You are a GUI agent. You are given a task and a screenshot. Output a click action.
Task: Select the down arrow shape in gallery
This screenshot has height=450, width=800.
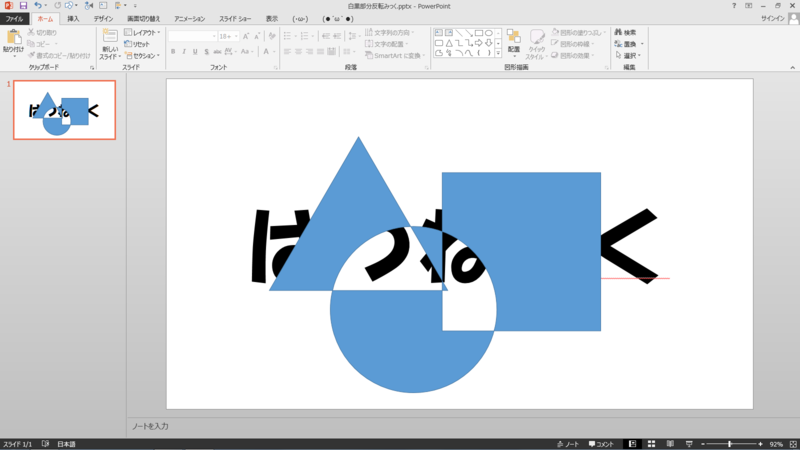click(489, 43)
